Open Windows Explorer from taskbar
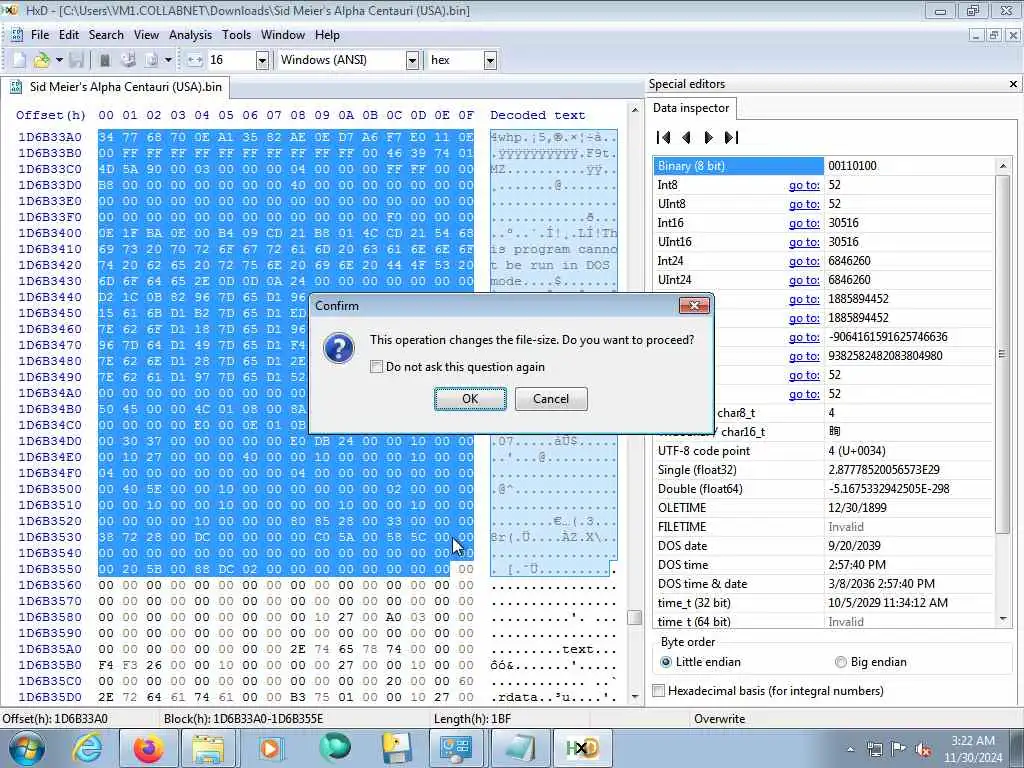The height and width of the screenshot is (768, 1024). 208,748
